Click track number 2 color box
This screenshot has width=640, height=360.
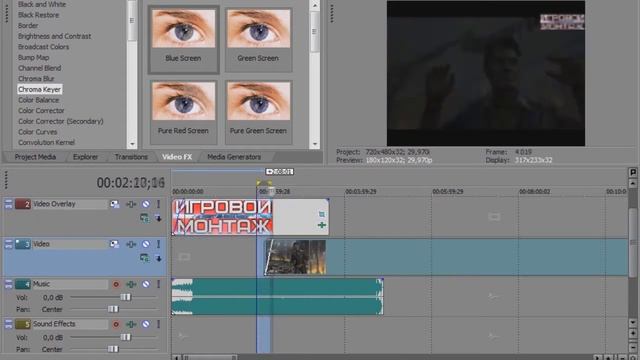[x=23, y=204]
